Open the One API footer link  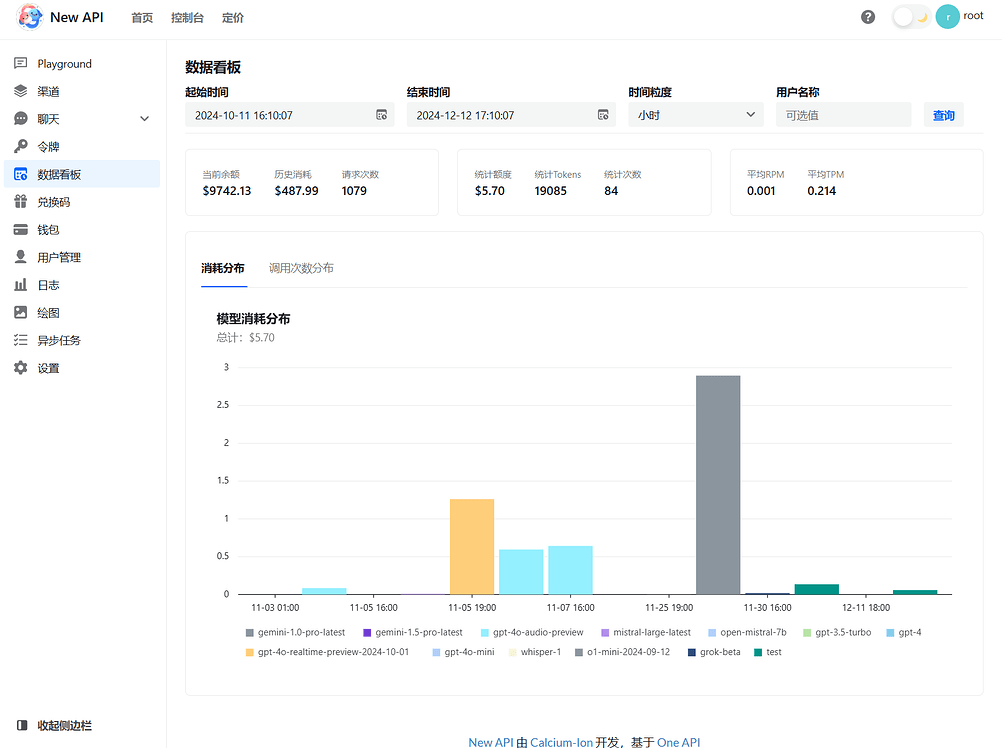pos(679,742)
